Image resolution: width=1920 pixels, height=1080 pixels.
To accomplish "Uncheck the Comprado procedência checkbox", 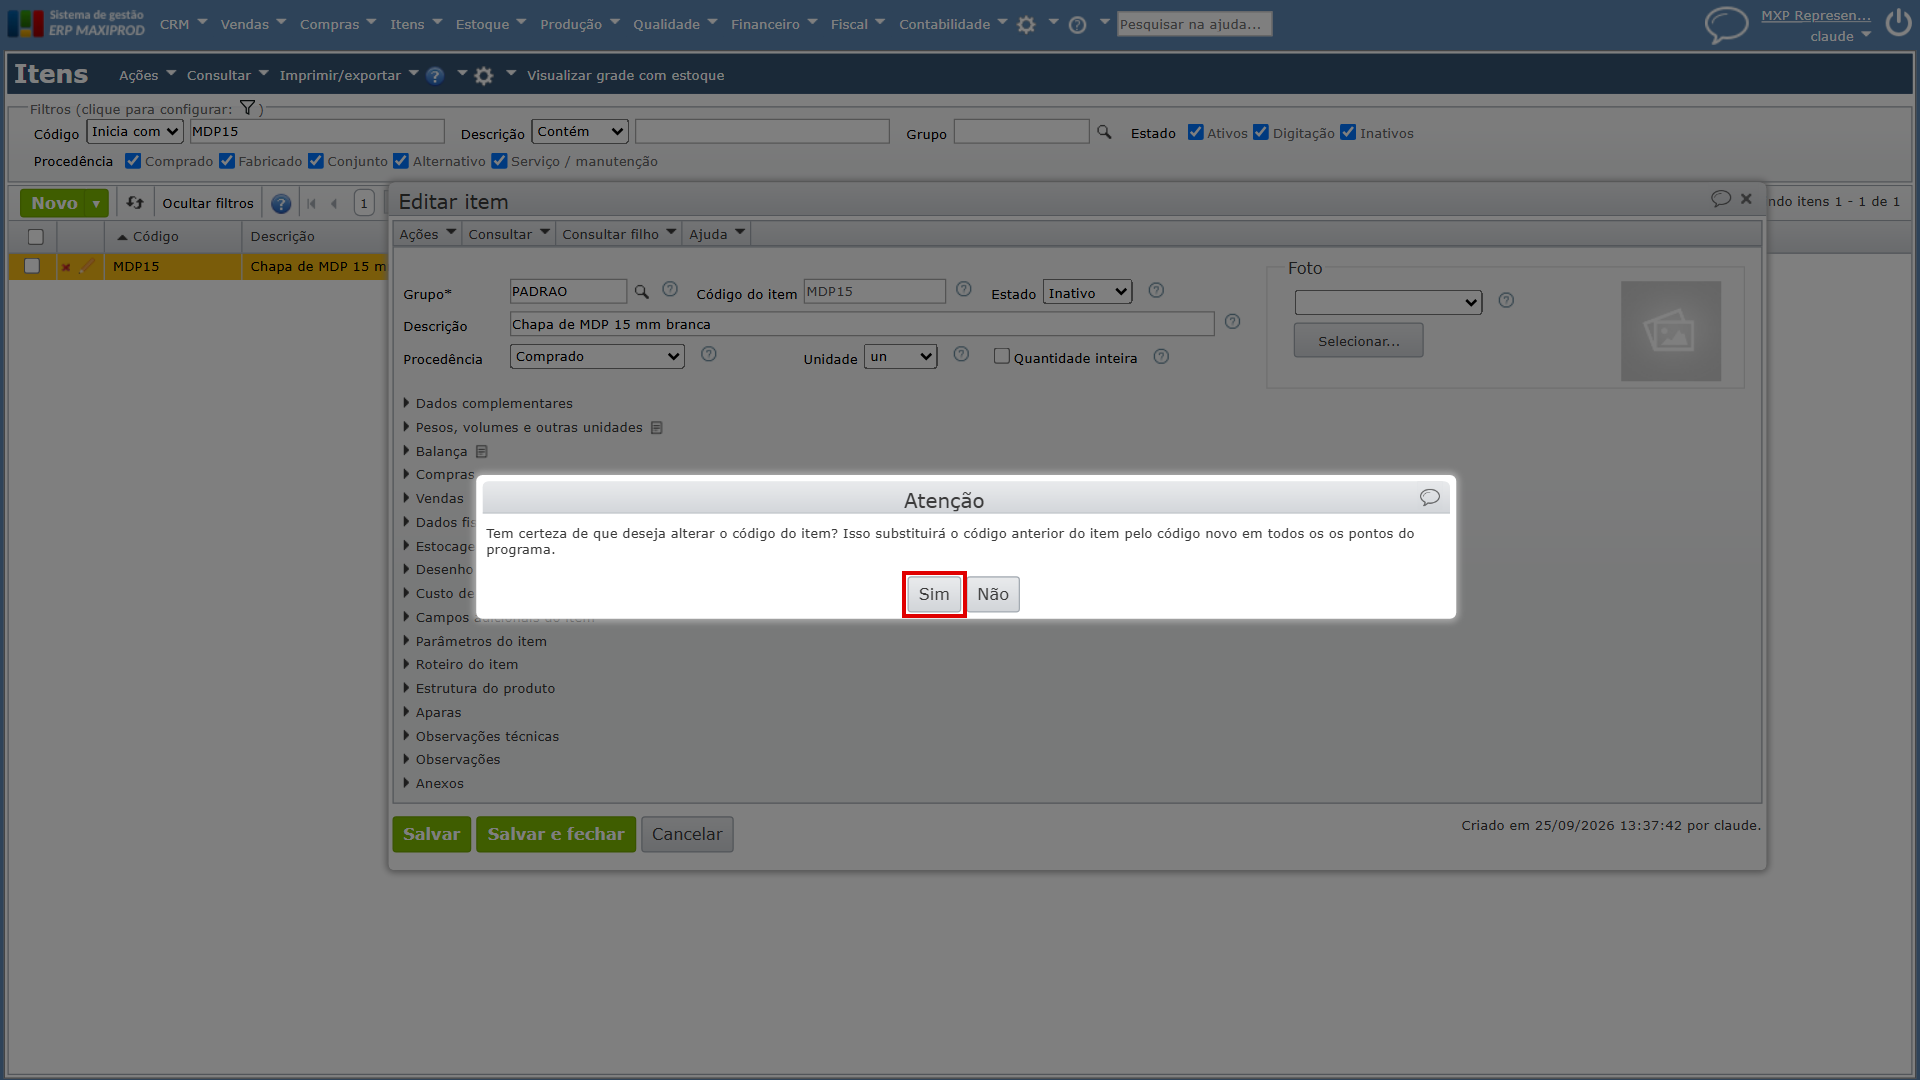I will 132,161.
